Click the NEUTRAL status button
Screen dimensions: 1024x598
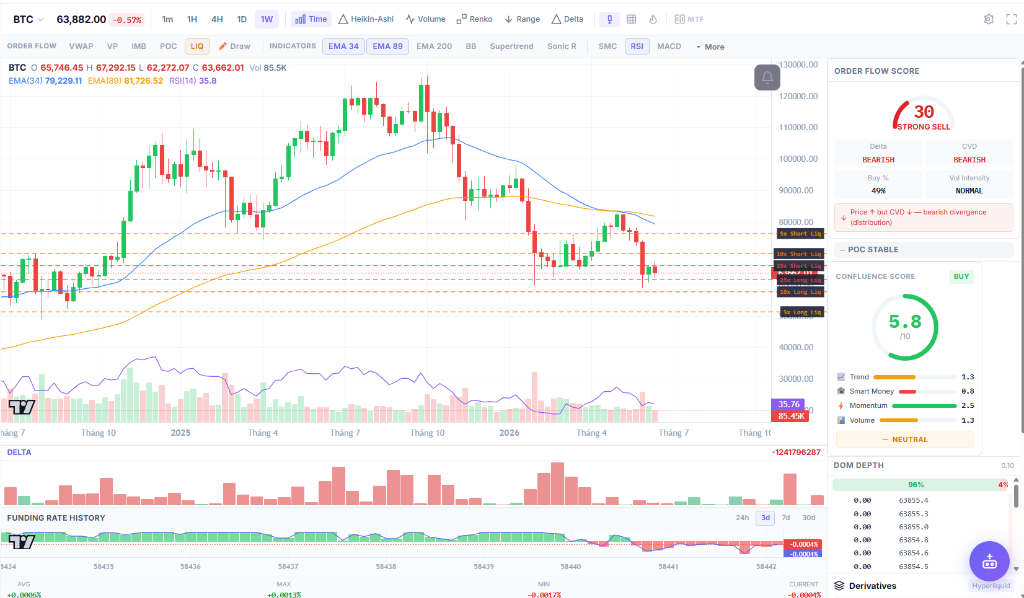[x=905, y=439]
